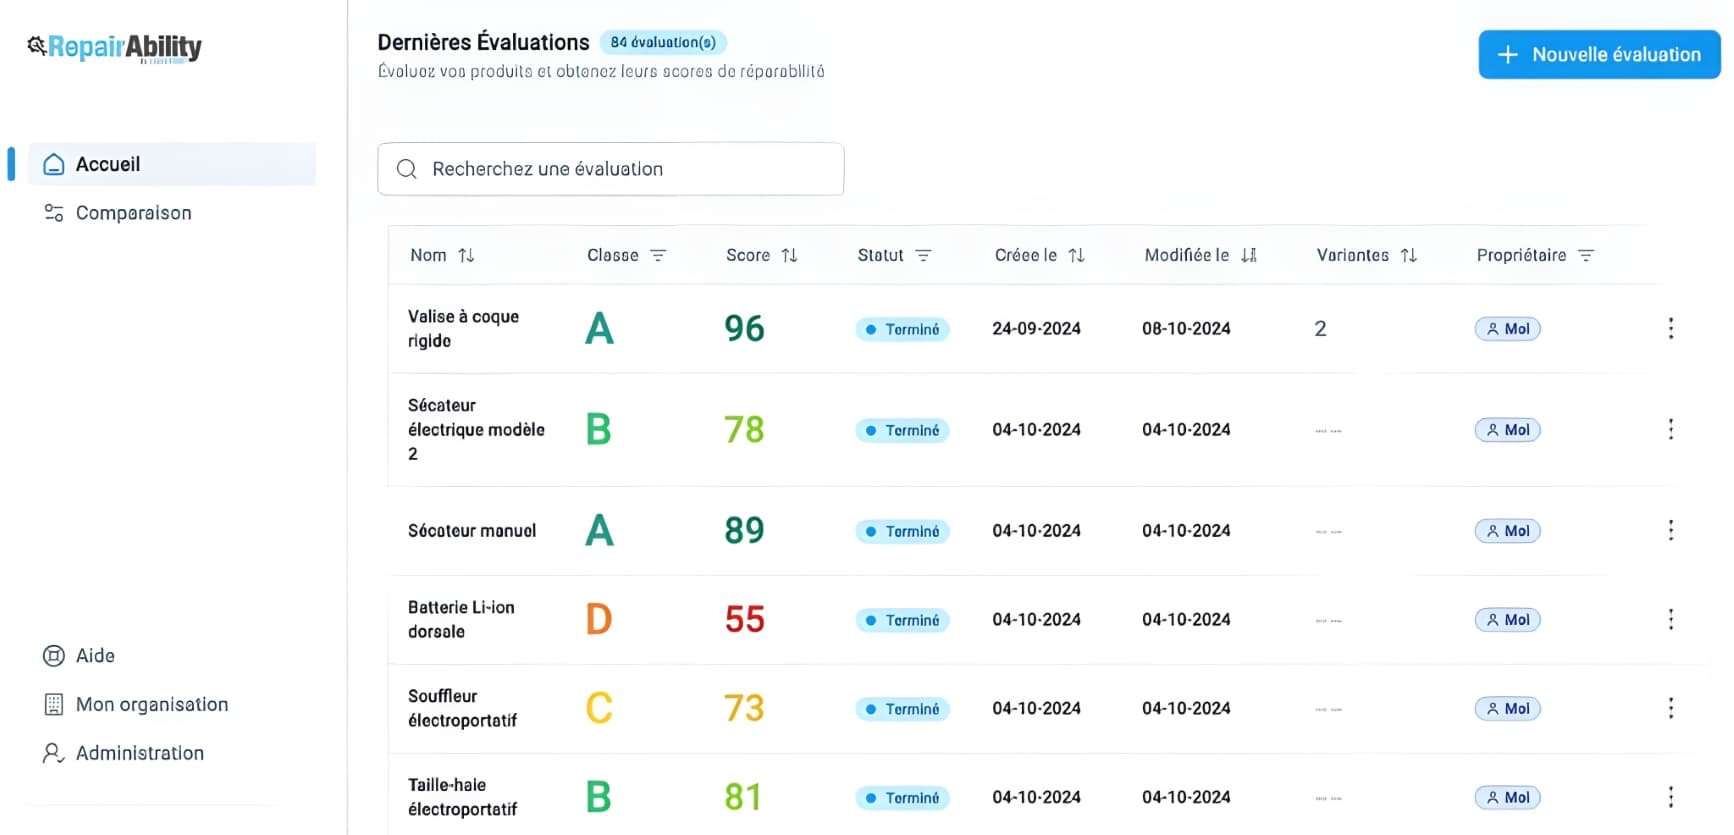Viewport: 1734px width, 835px height.
Task: Open Sécateur électrique modèle 2 evaluation
Action: (476, 429)
